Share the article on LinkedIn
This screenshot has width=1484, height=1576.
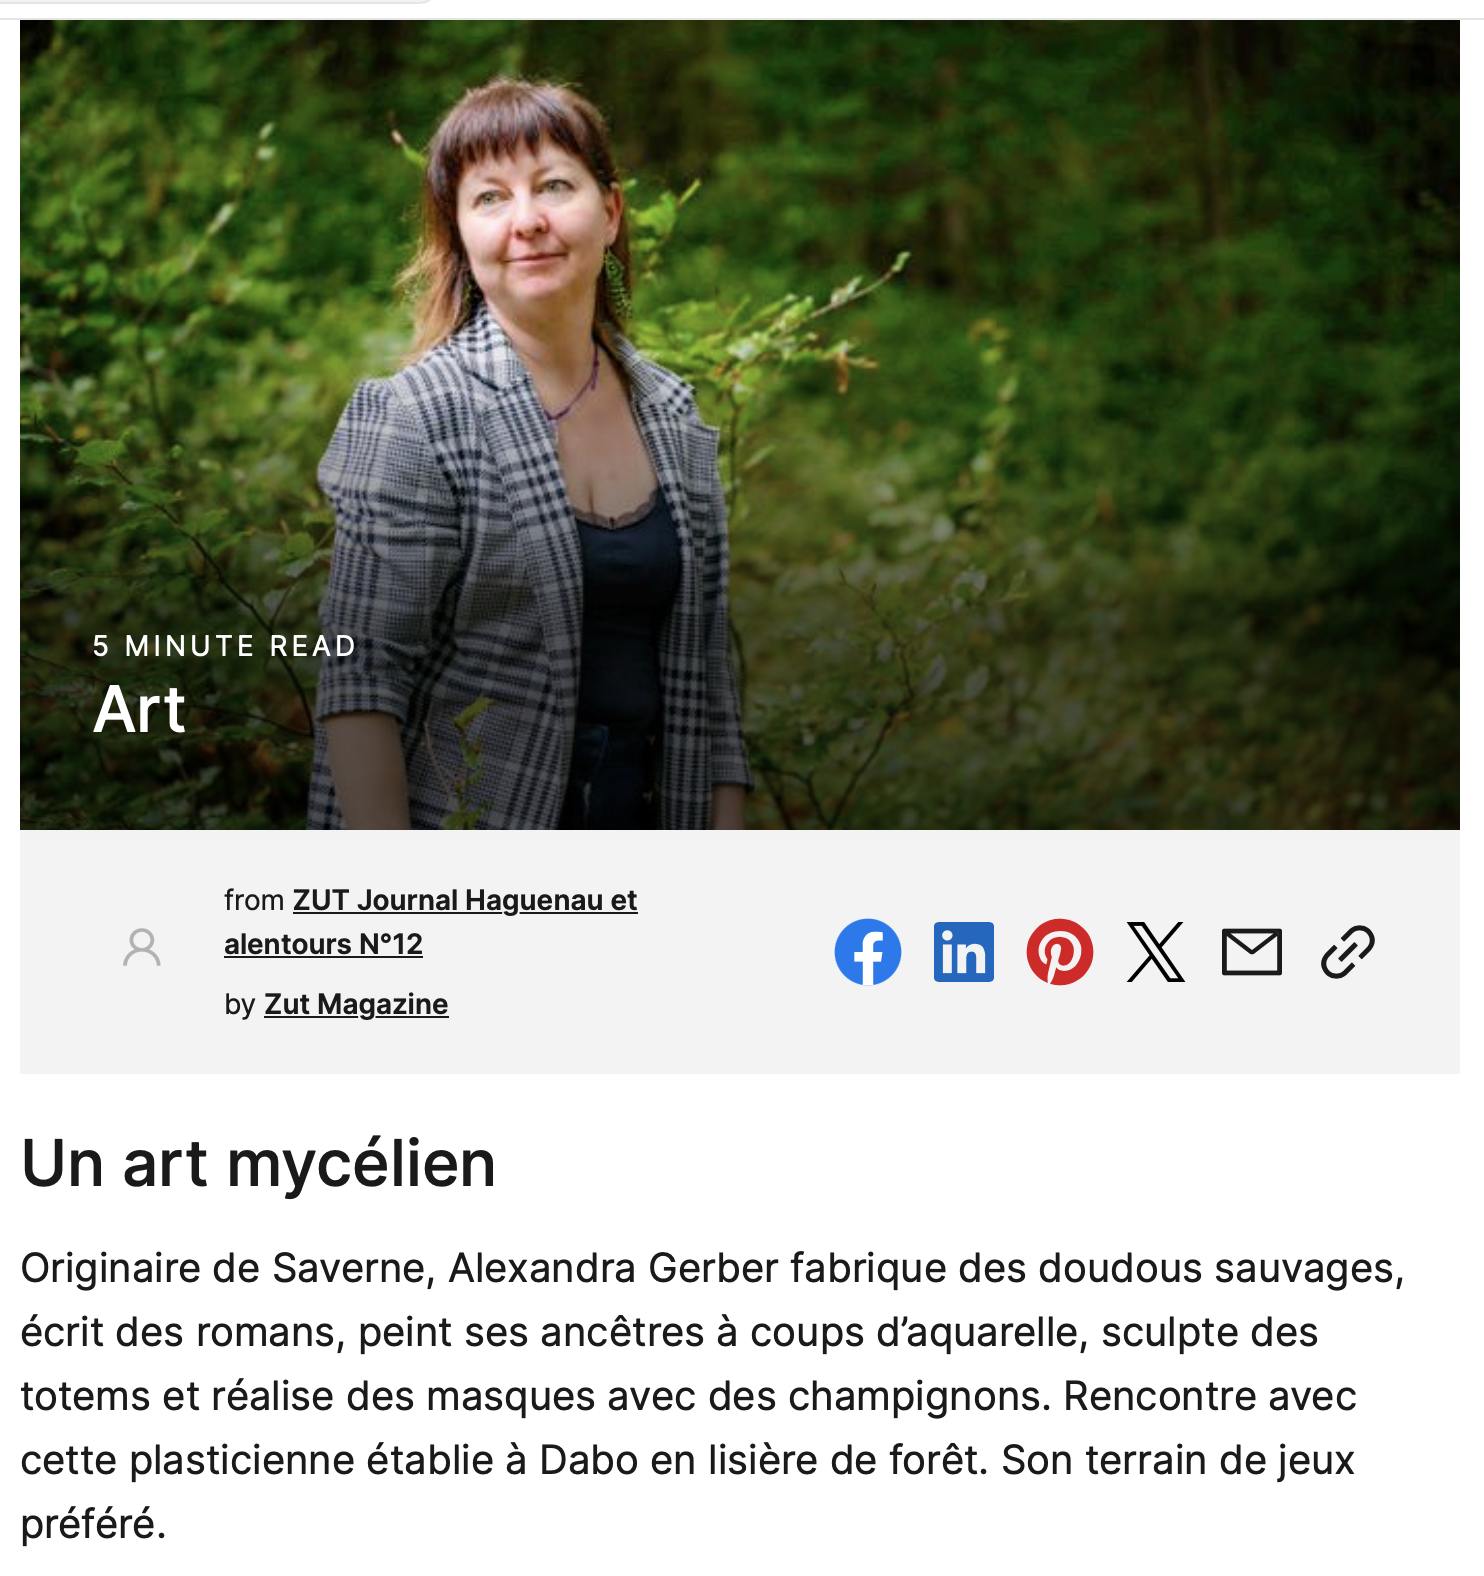tap(964, 952)
